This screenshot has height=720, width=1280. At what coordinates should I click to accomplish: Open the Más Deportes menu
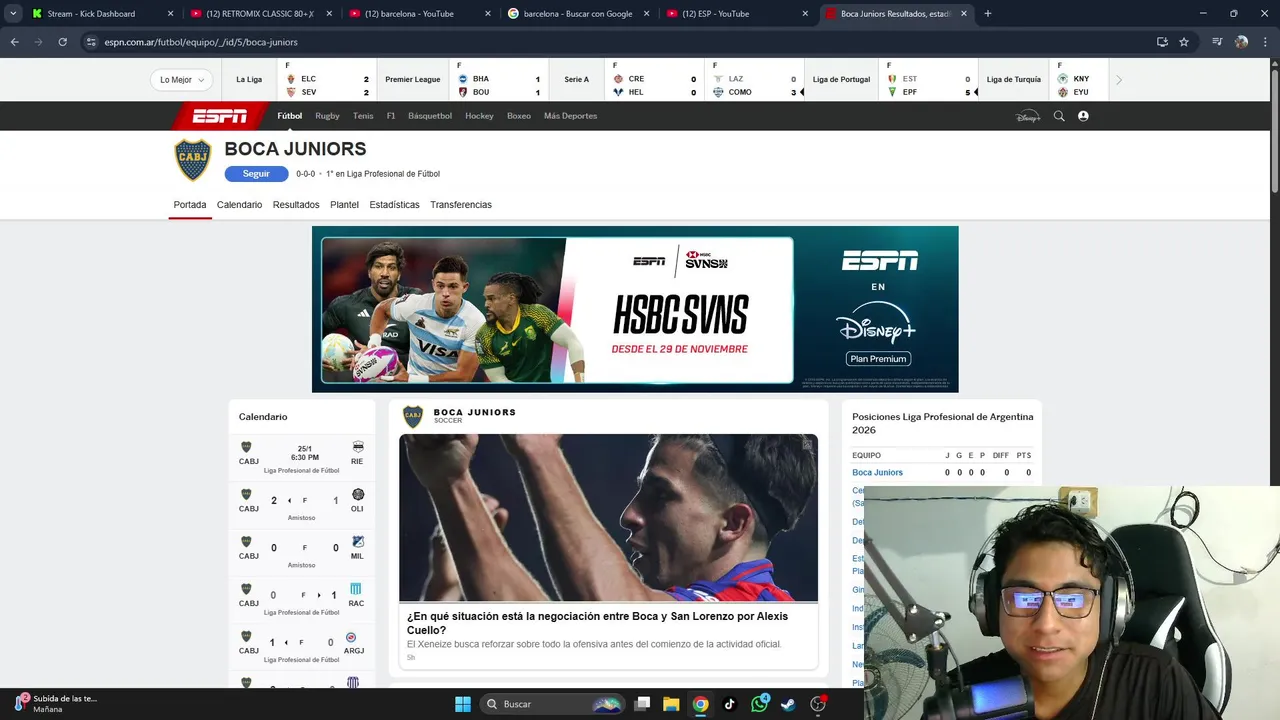(570, 116)
